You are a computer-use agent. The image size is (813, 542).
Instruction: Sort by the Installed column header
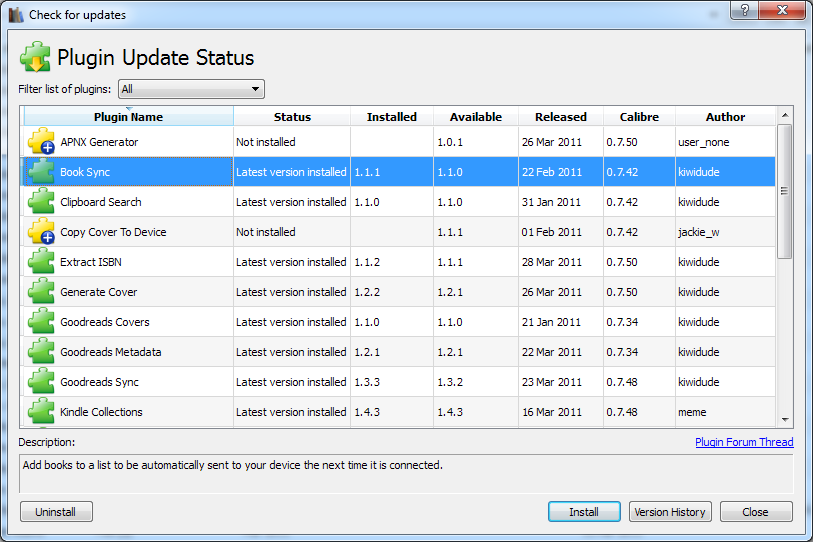pyautogui.click(x=392, y=117)
